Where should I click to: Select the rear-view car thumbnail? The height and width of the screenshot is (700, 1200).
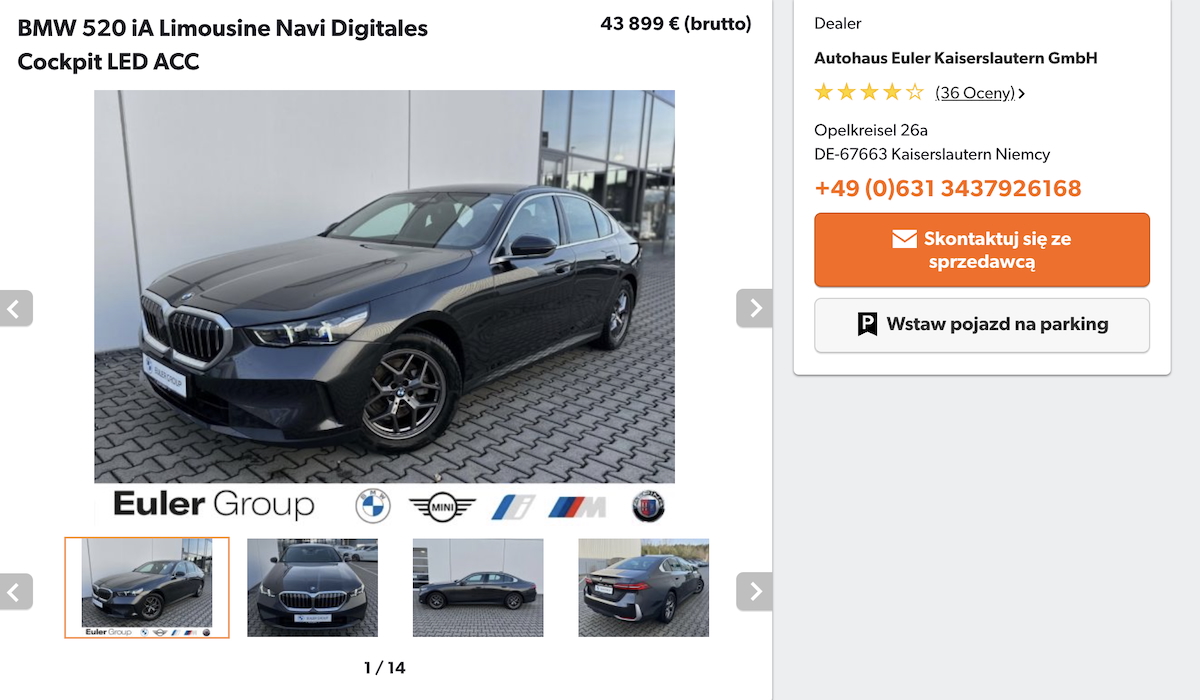(644, 588)
